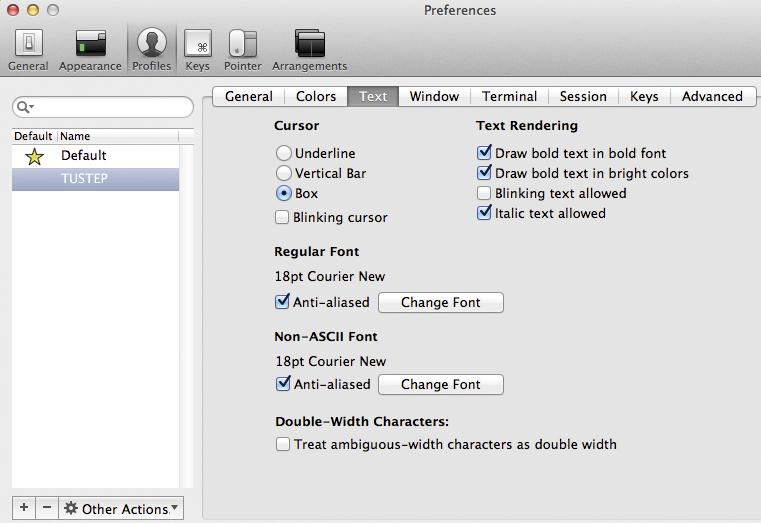Select the Underline cursor option
This screenshot has height=523, width=761.
pyautogui.click(x=284, y=153)
